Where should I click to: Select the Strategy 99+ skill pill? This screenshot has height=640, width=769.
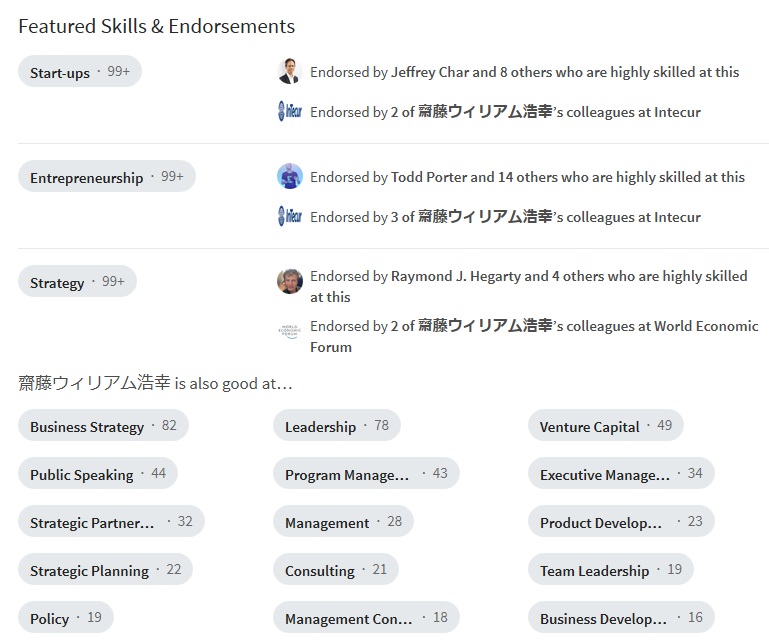tap(77, 282)
